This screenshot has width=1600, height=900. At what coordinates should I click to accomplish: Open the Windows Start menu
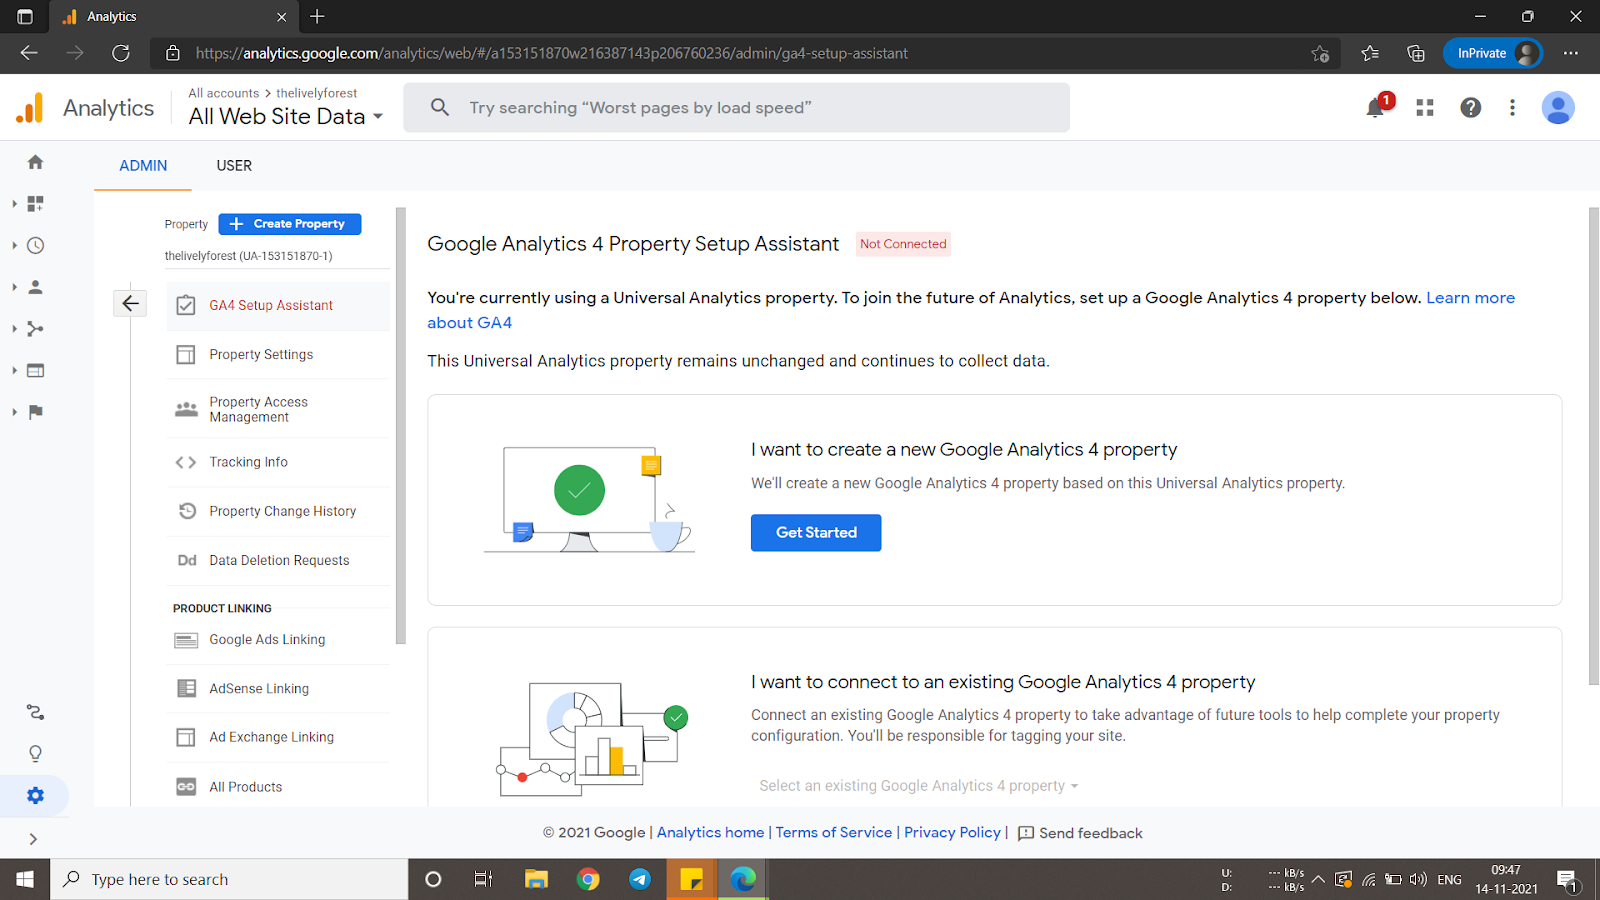point(25,879)
